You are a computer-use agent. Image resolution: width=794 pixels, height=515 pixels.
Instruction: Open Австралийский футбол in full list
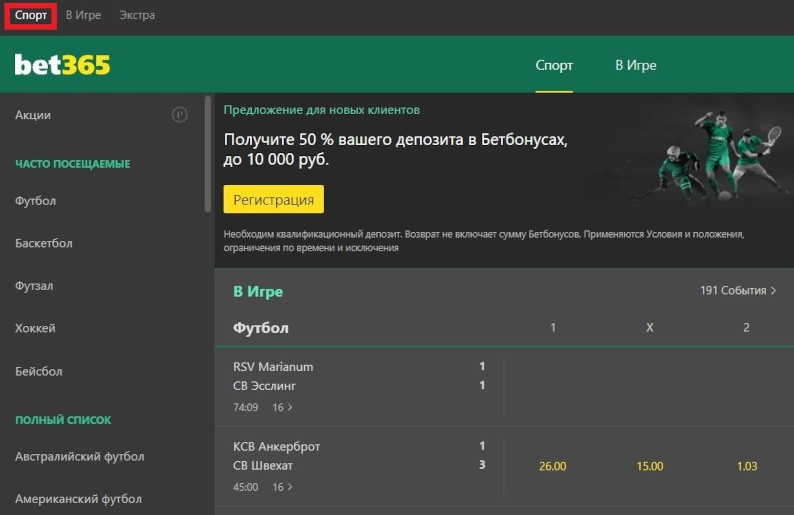[80, 456]
